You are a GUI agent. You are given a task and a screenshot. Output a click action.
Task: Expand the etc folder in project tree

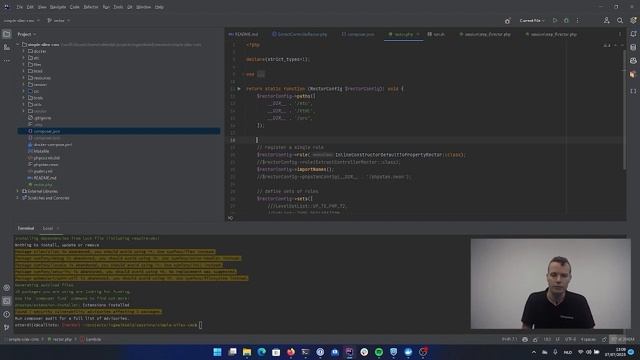24,58
